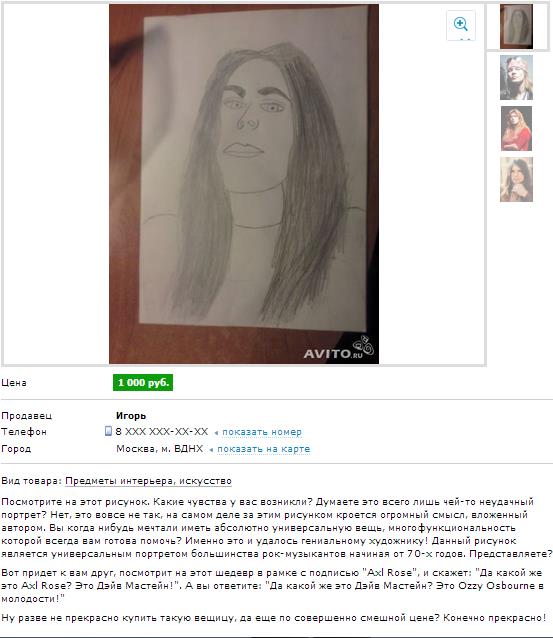The image size is (553, 638).
Task: Click the arrow before "показать номер"
Action: coord(216,433)
